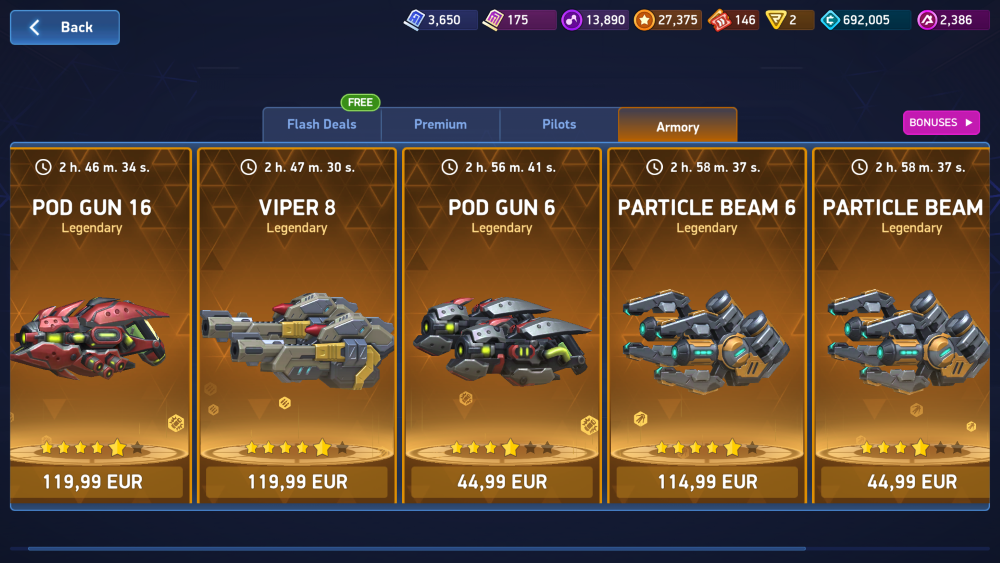The width and height of the screenshot is (1000, 563).
Task: Click the blue blueprint currency icon showing 3,650
Action: tap(415, 20)
